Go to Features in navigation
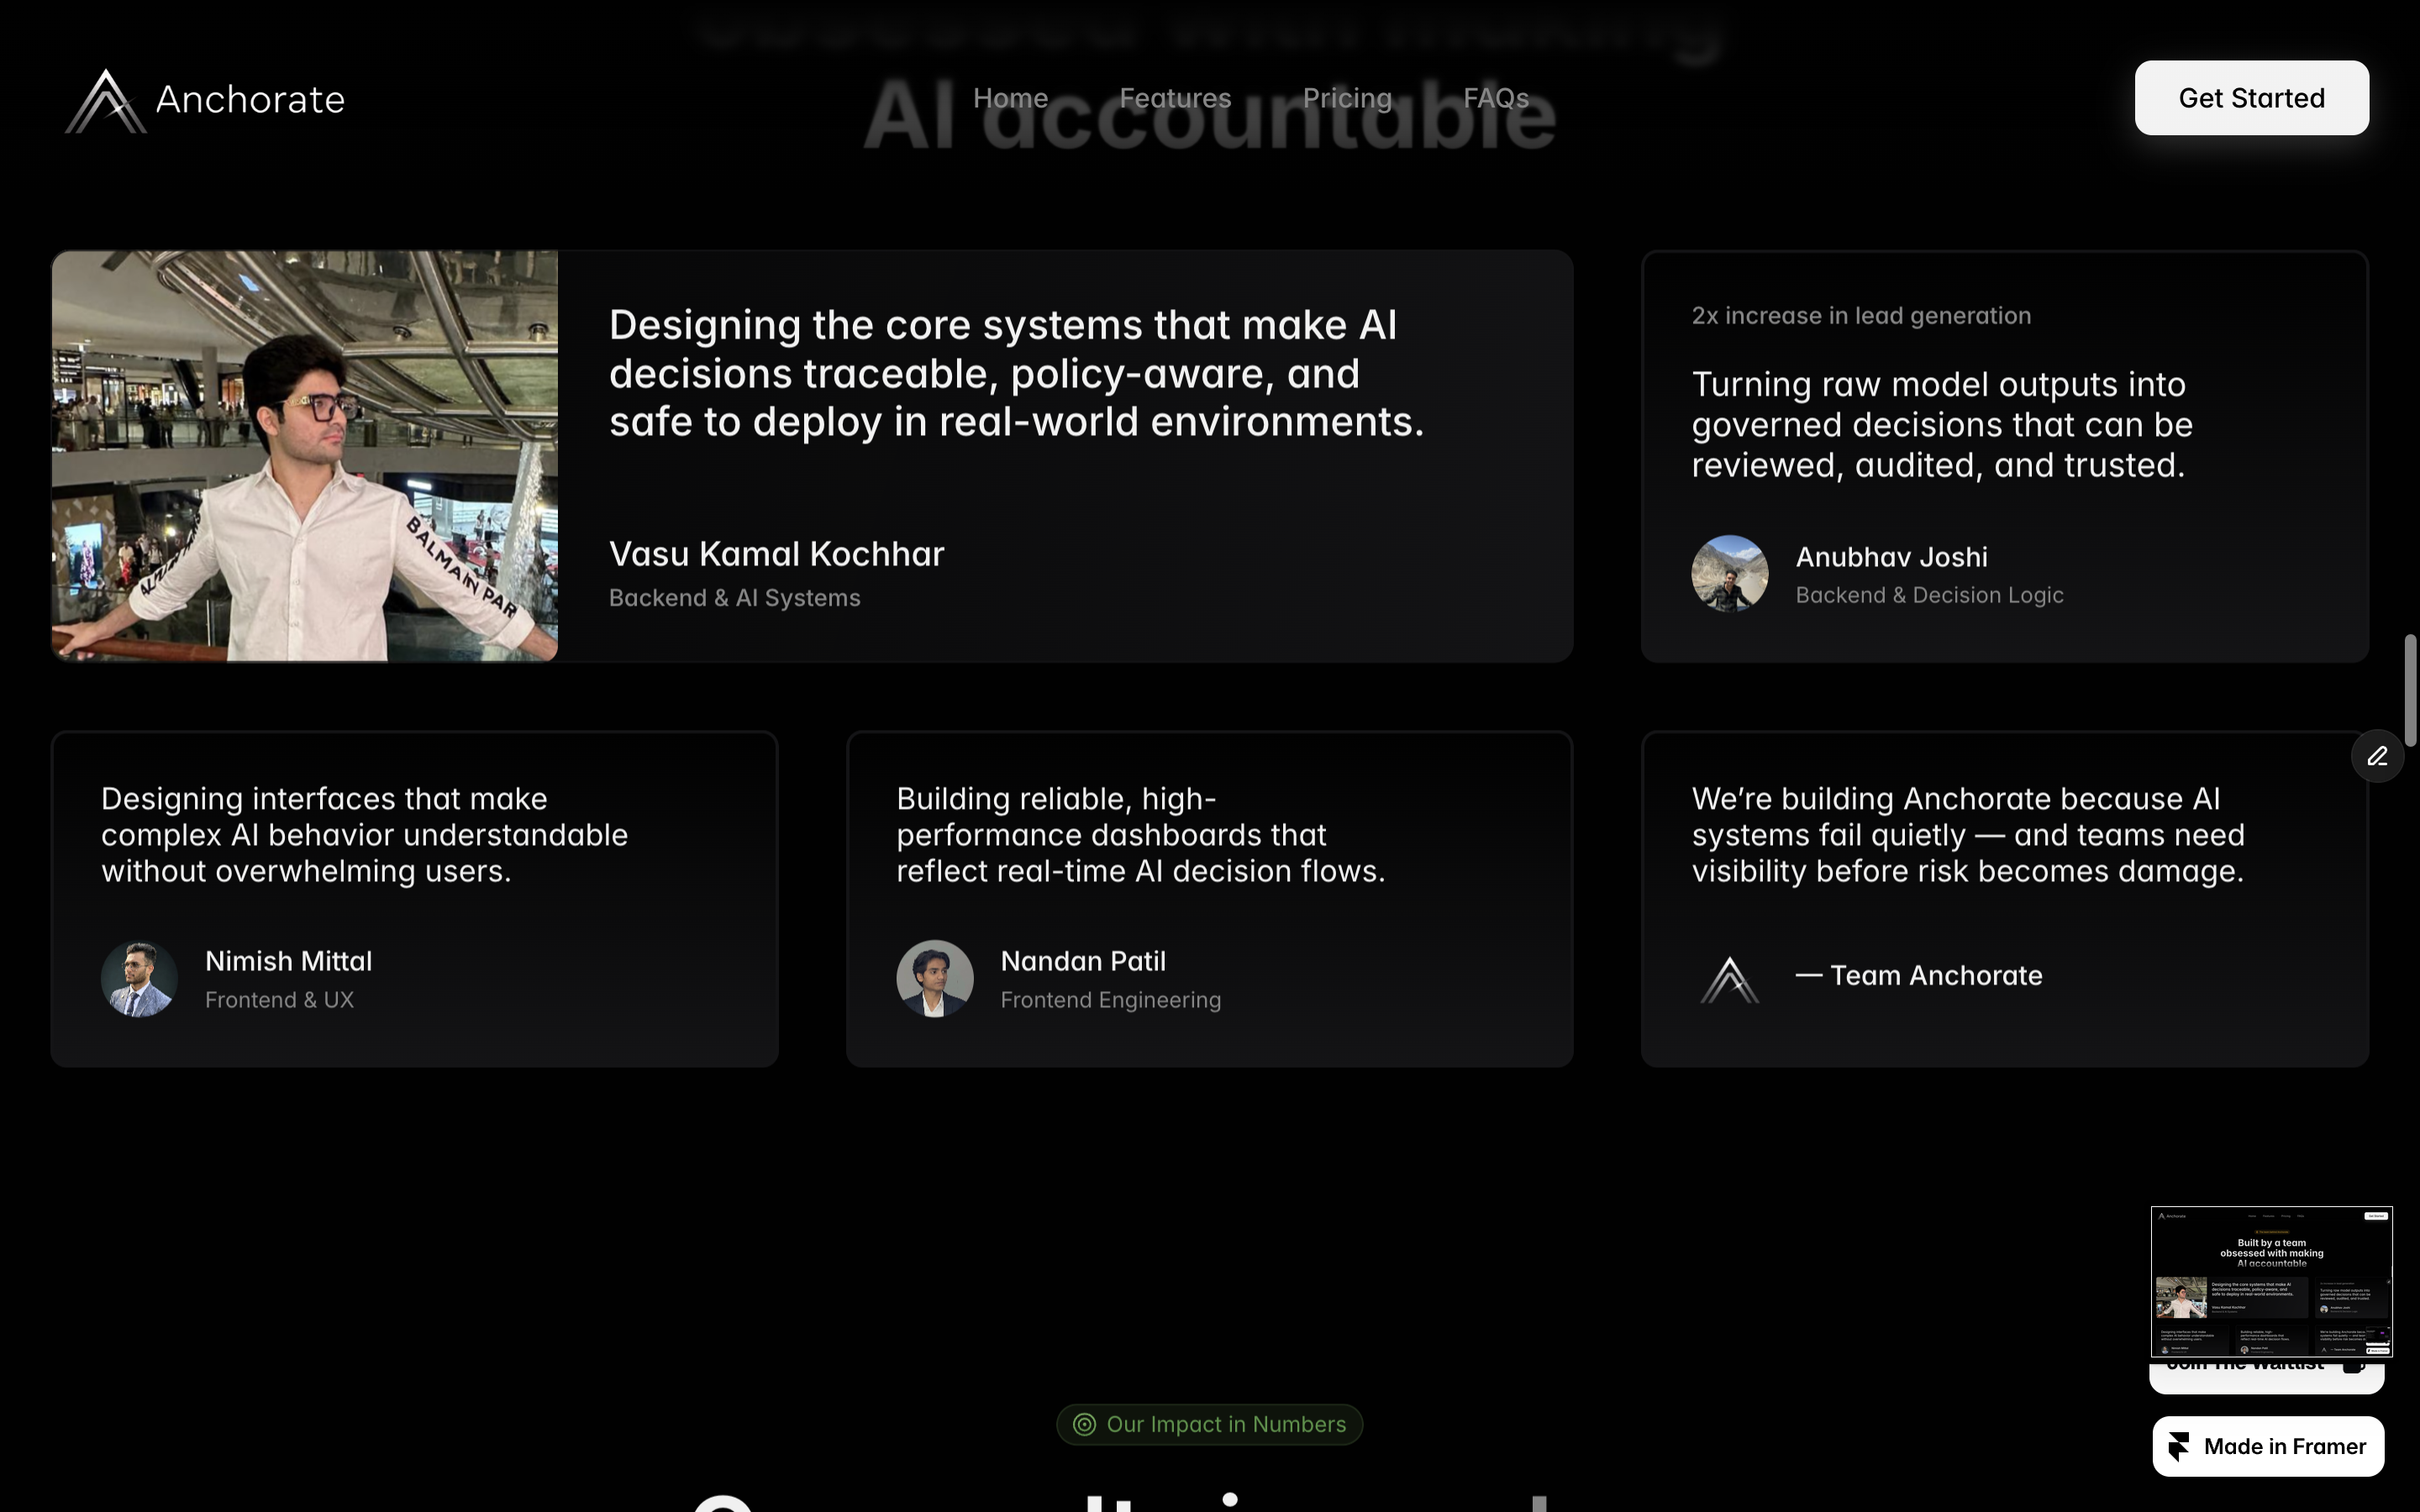The height and width of the screenshot is (1512, 2420). click(x=1175, y=98)
